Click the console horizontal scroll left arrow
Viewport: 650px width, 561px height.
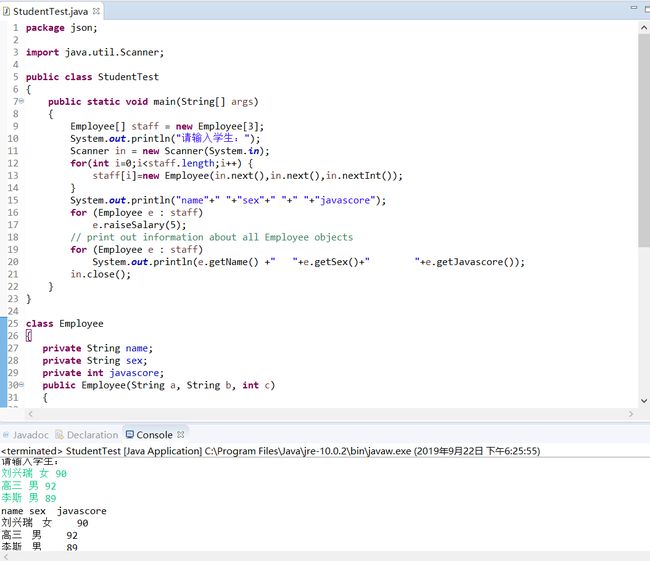coord(5,557)
